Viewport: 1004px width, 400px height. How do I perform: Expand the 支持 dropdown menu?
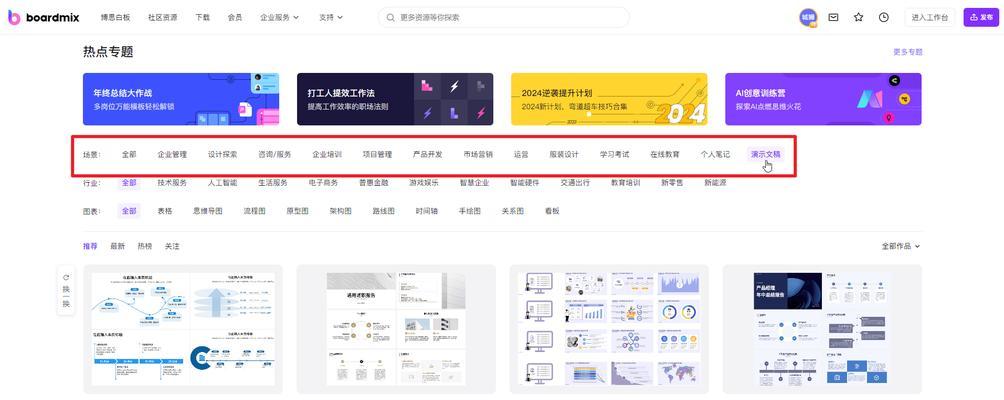(x=330, y=17)
